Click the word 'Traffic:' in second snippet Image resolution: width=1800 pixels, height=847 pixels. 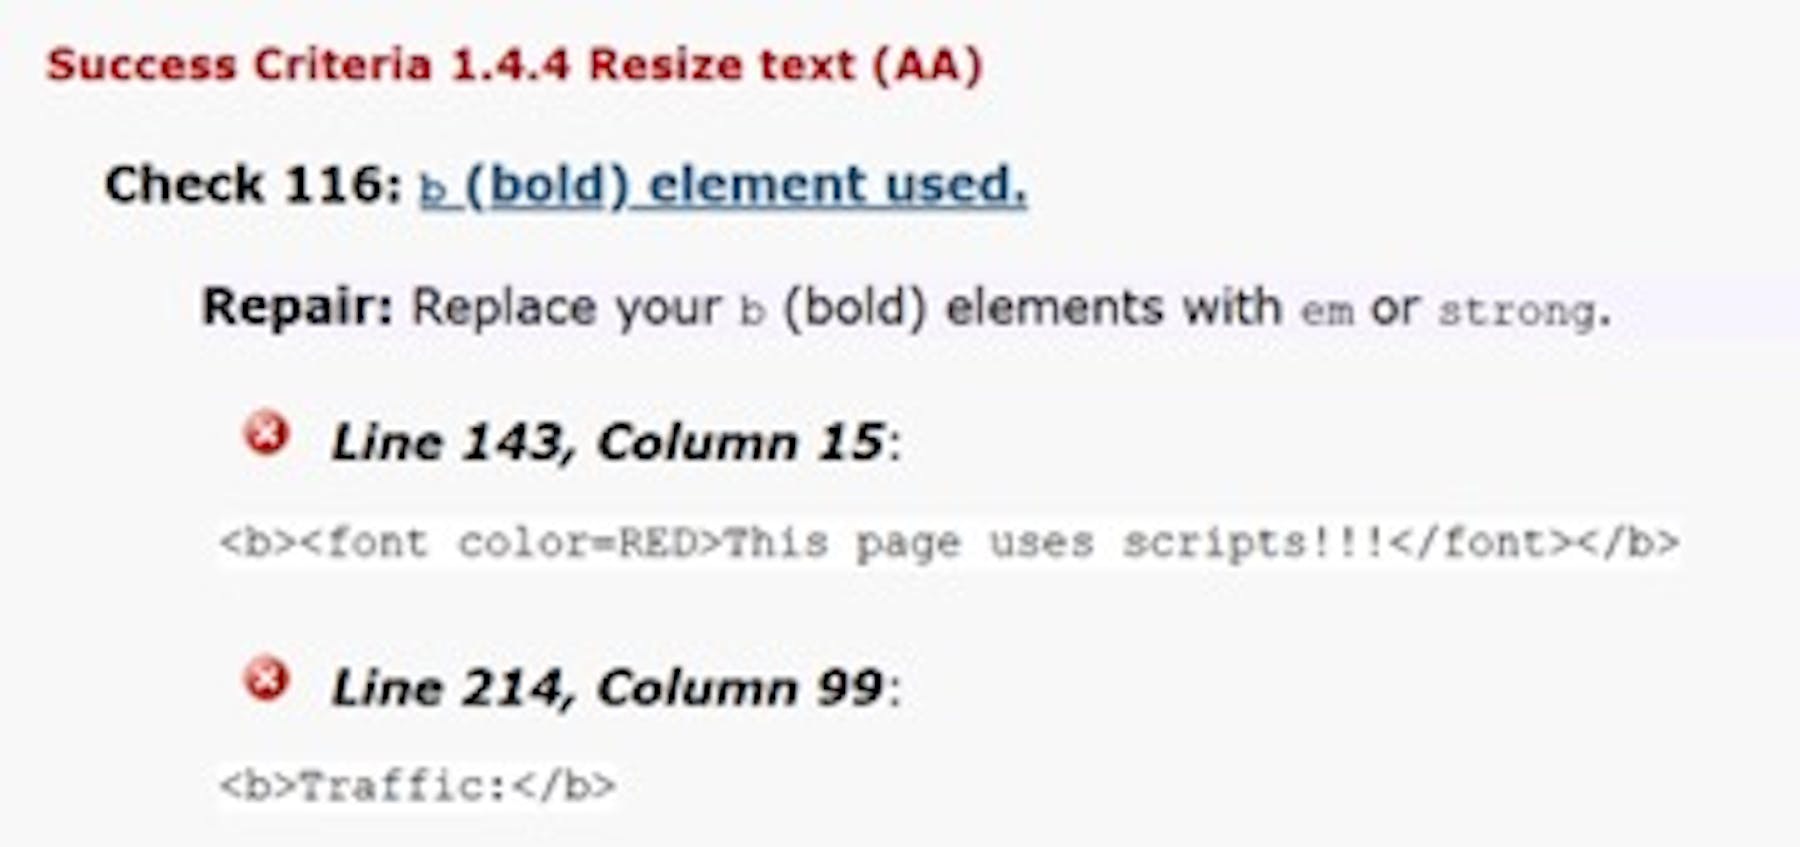[404, 786]
